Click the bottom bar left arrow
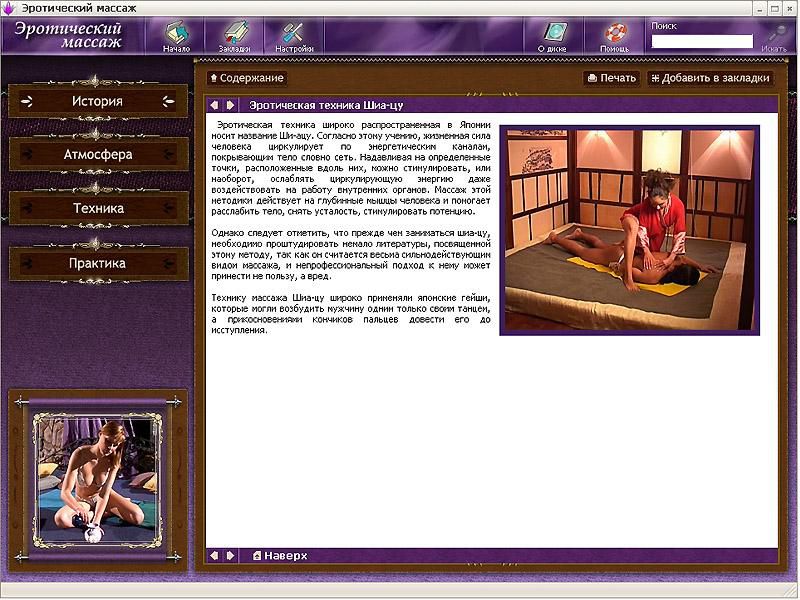 [214, 555]
